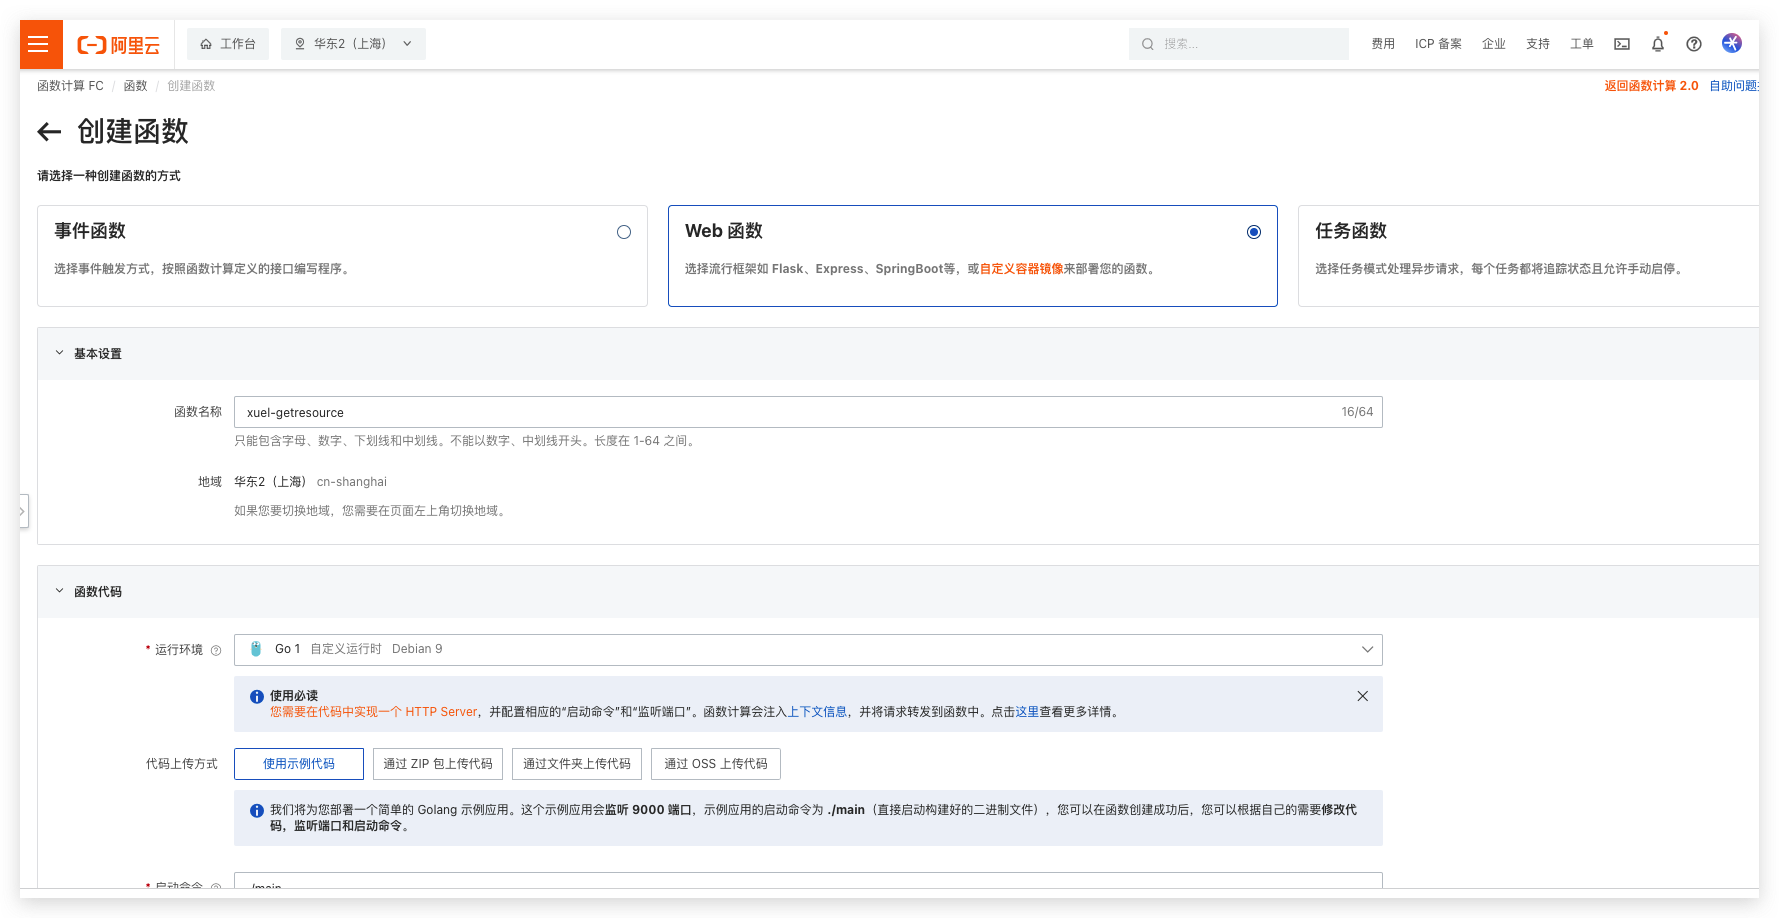Select the 事件函数 radio option

tap(624, 232)
